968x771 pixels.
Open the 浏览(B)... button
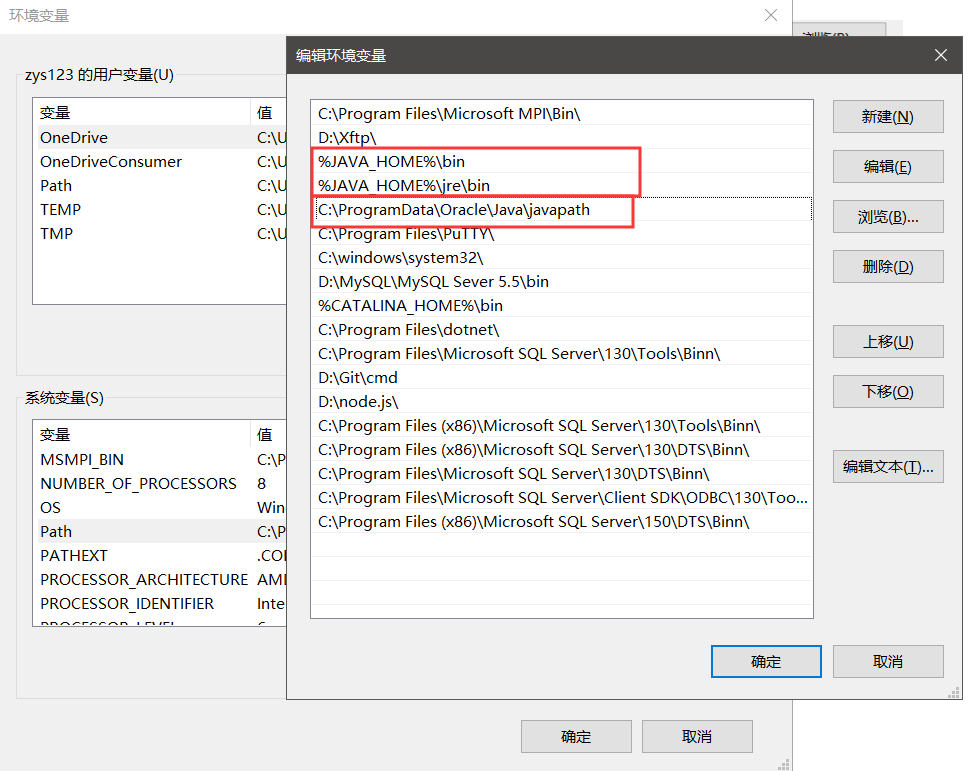[888, 217]
